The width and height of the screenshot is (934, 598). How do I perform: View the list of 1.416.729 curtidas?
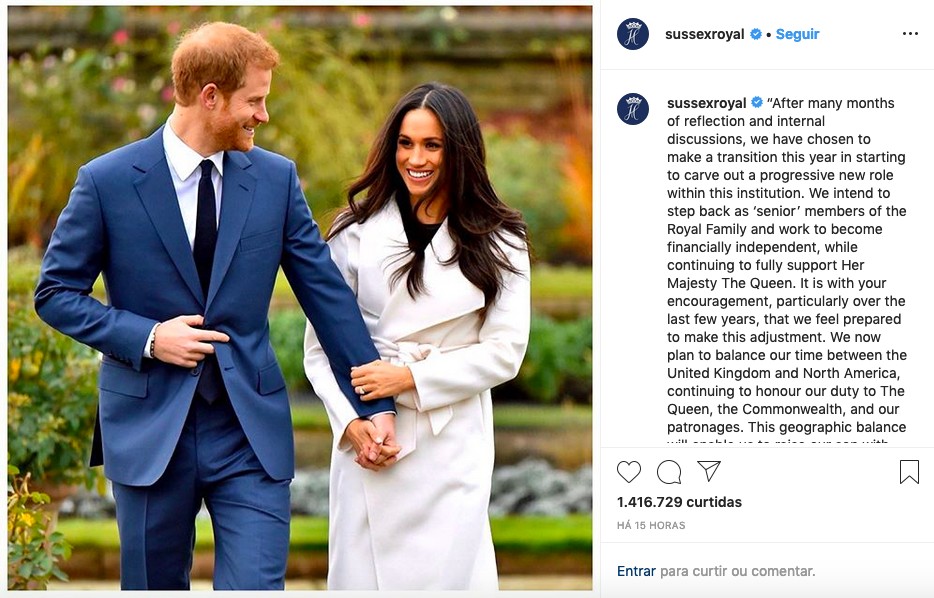tap(679, 502)
